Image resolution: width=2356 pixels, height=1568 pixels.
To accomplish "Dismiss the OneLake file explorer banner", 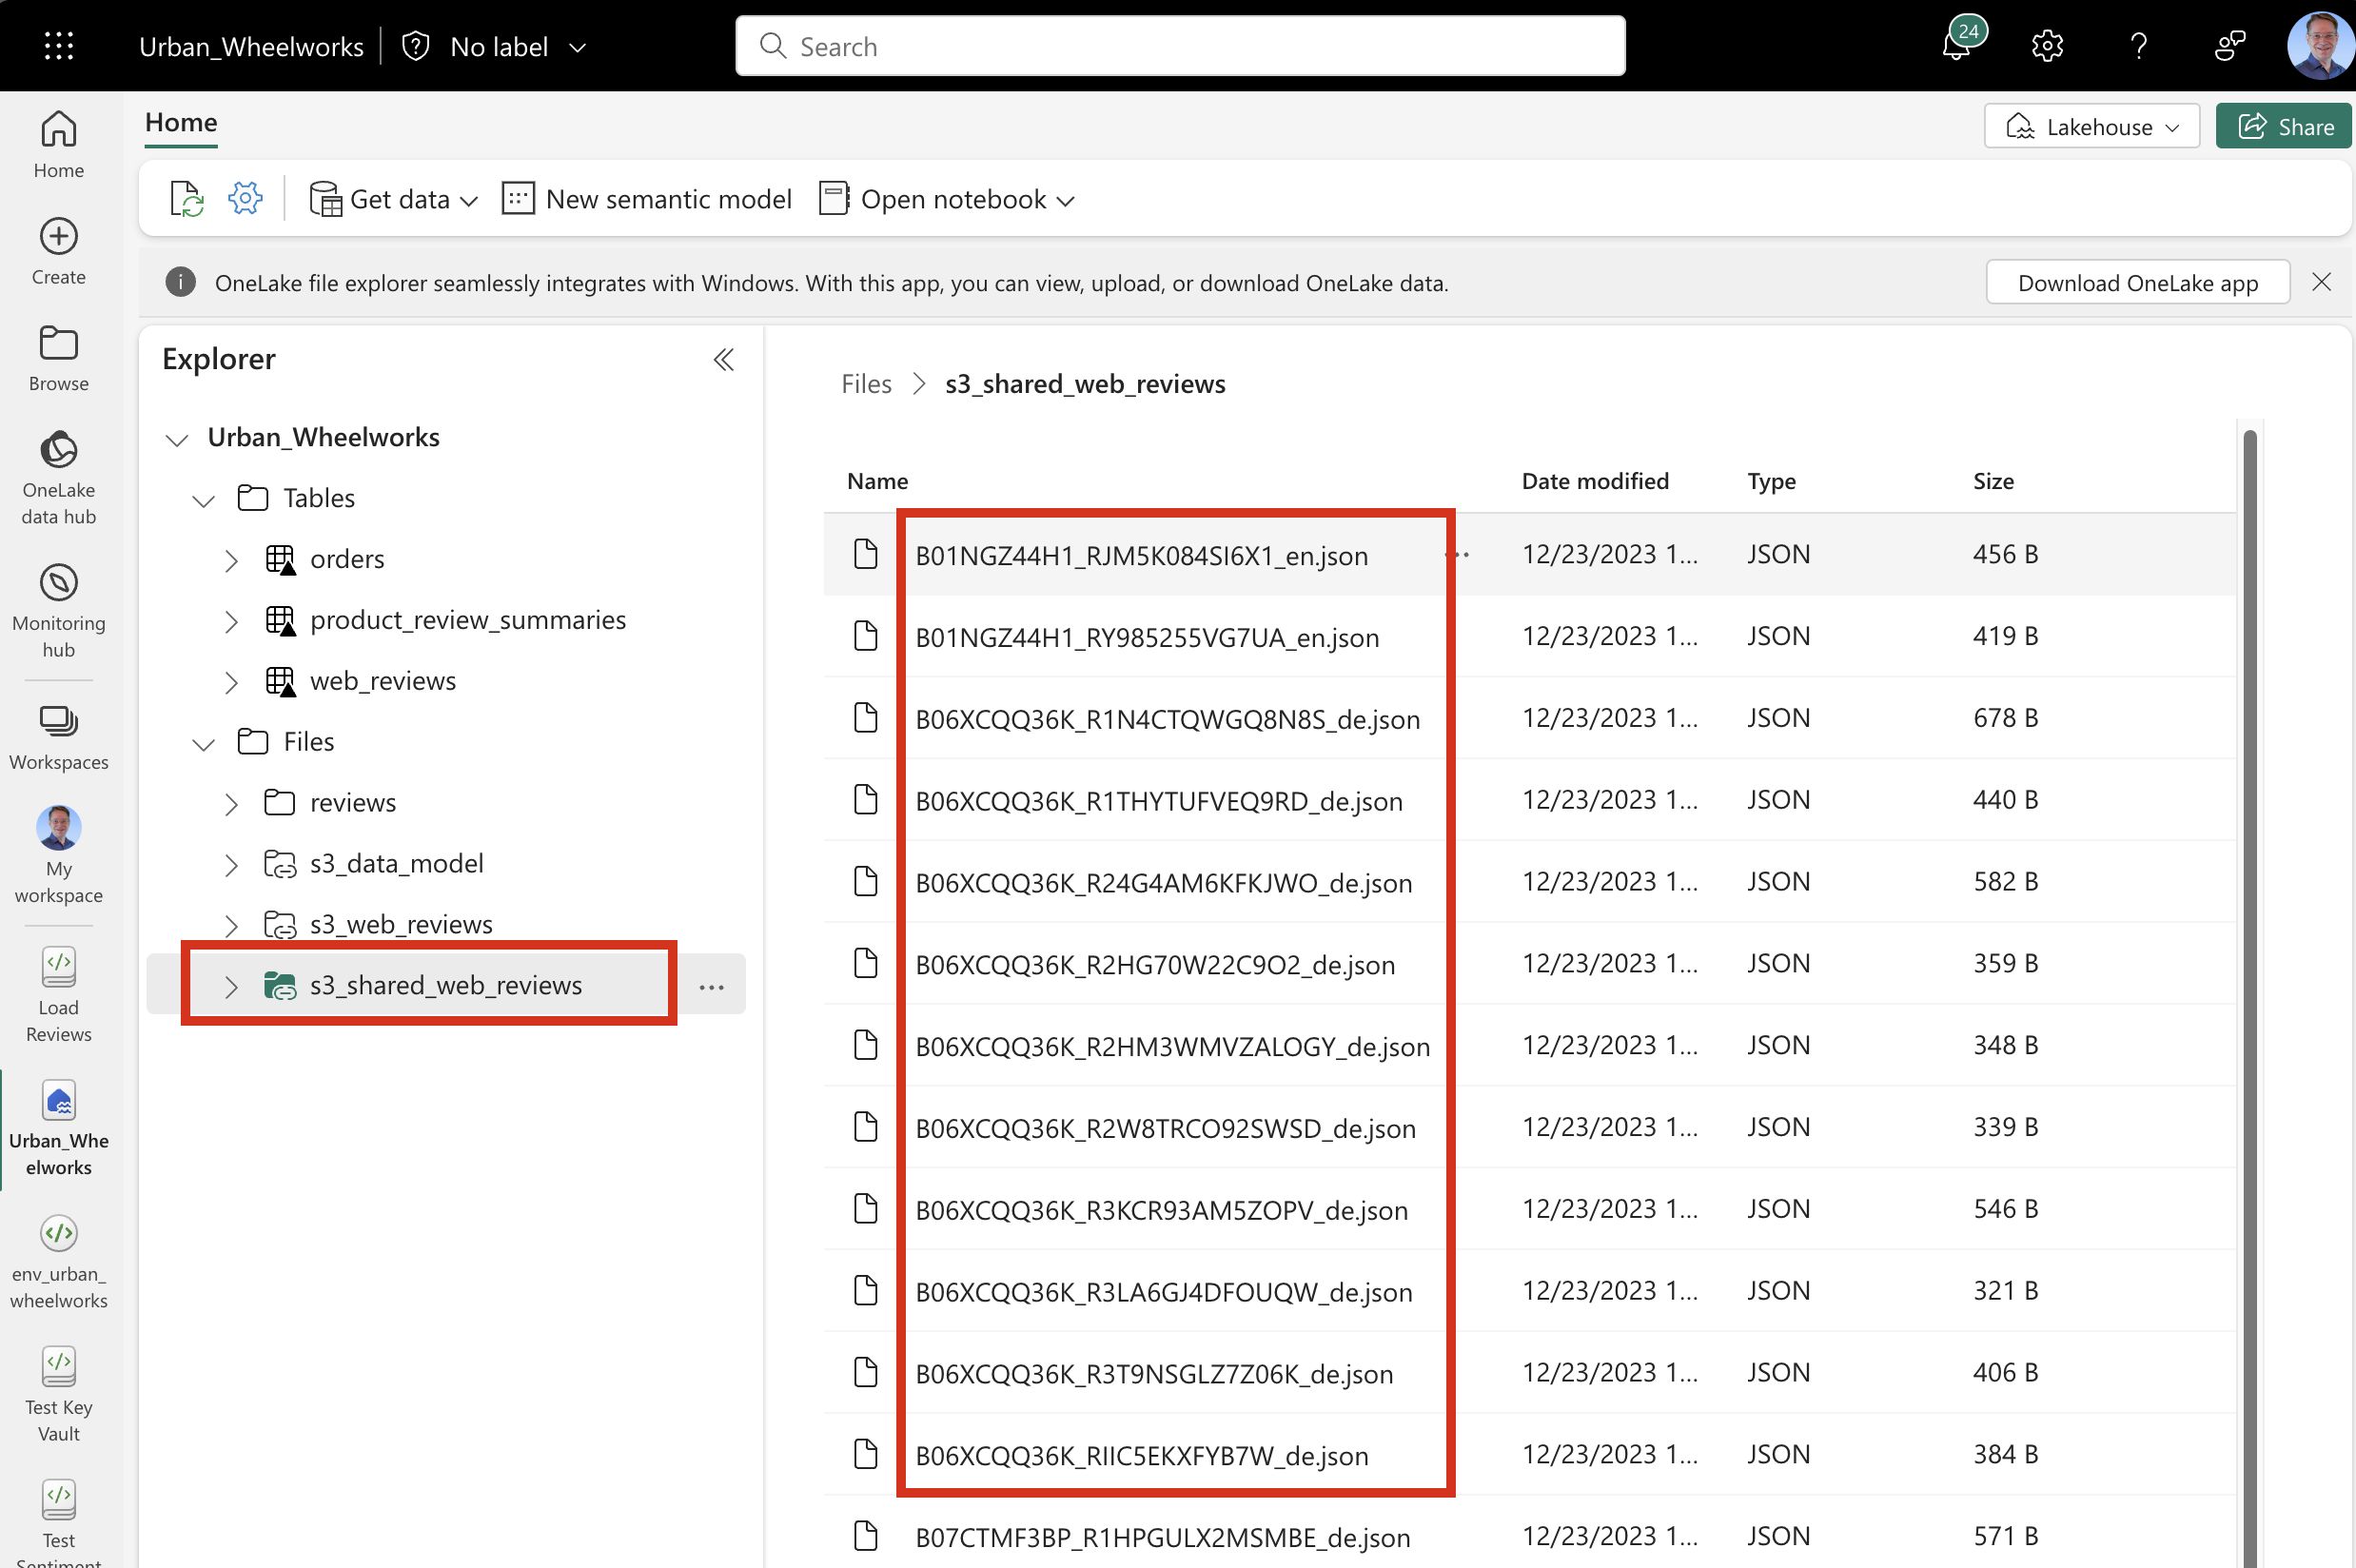I will (2322, 283).
